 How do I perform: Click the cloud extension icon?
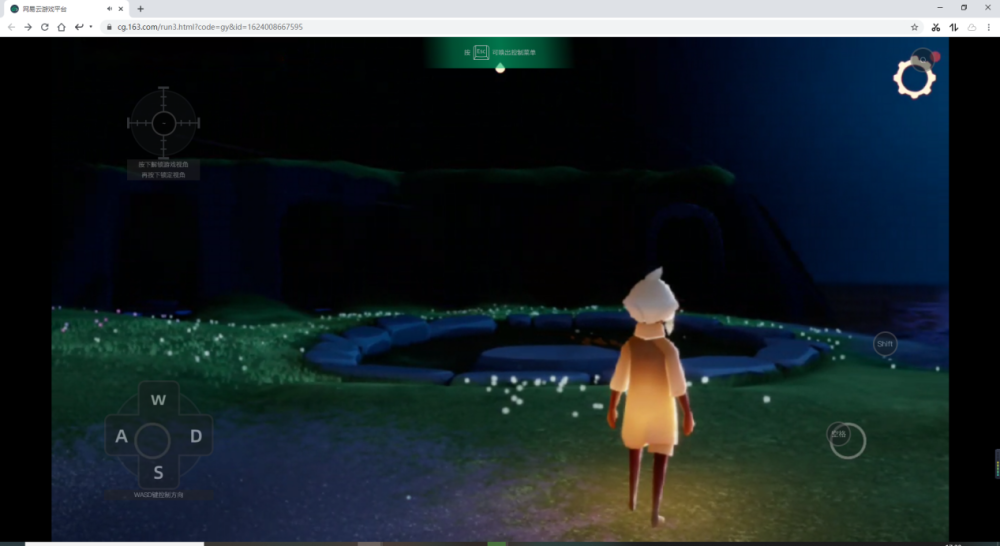coord(971,27)
